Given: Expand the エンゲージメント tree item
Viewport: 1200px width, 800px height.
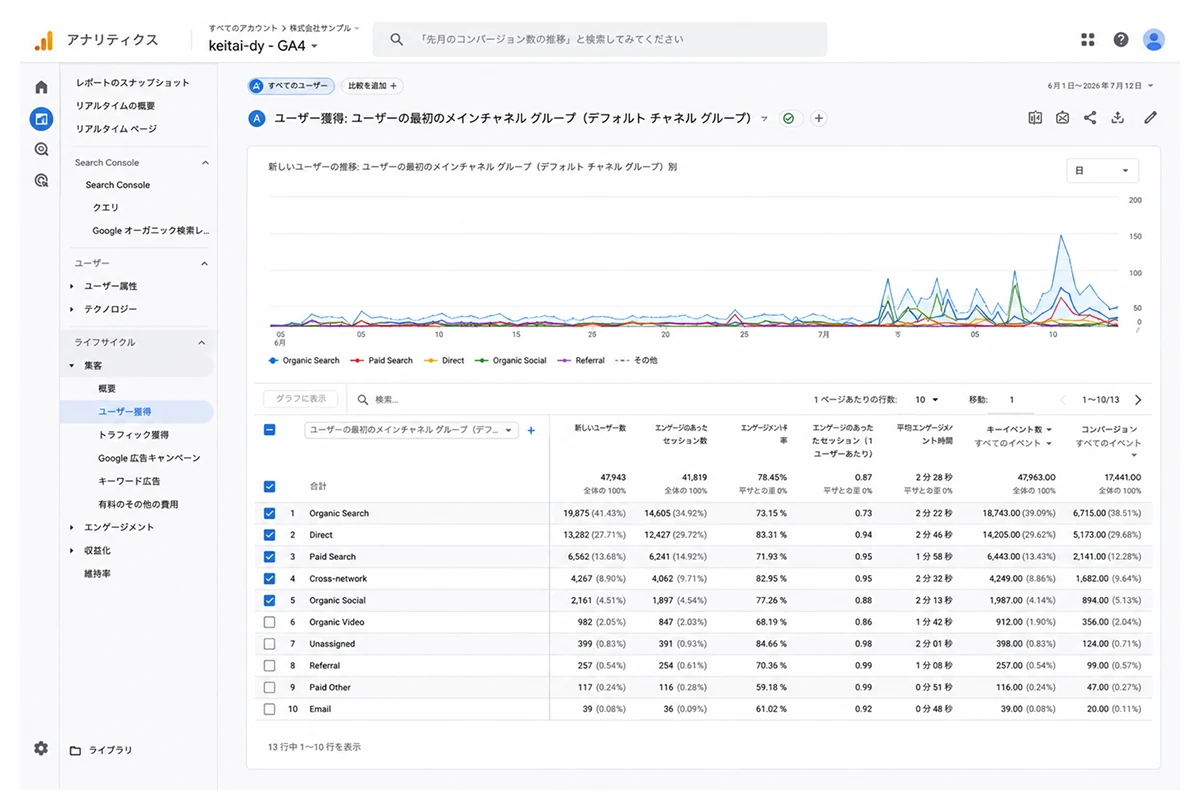Looking at the screenshot, I should pos(72,527).
